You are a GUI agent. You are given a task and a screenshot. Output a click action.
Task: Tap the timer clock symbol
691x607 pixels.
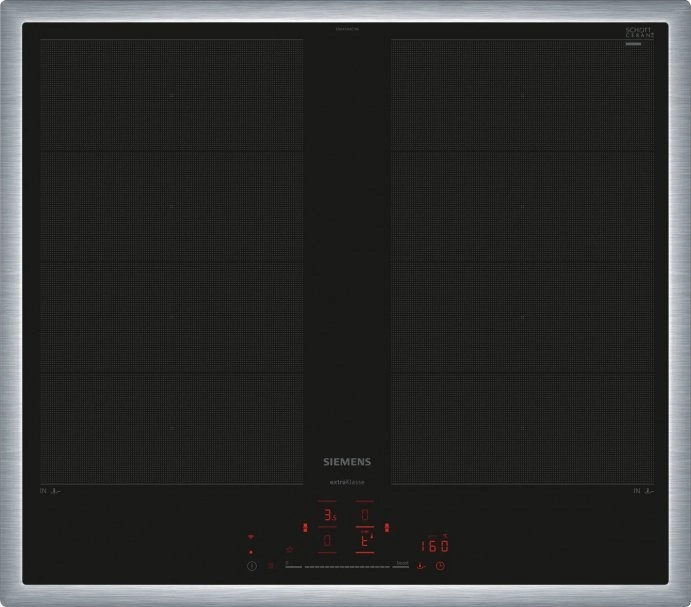pyautogui.click(x=440, y=566)
